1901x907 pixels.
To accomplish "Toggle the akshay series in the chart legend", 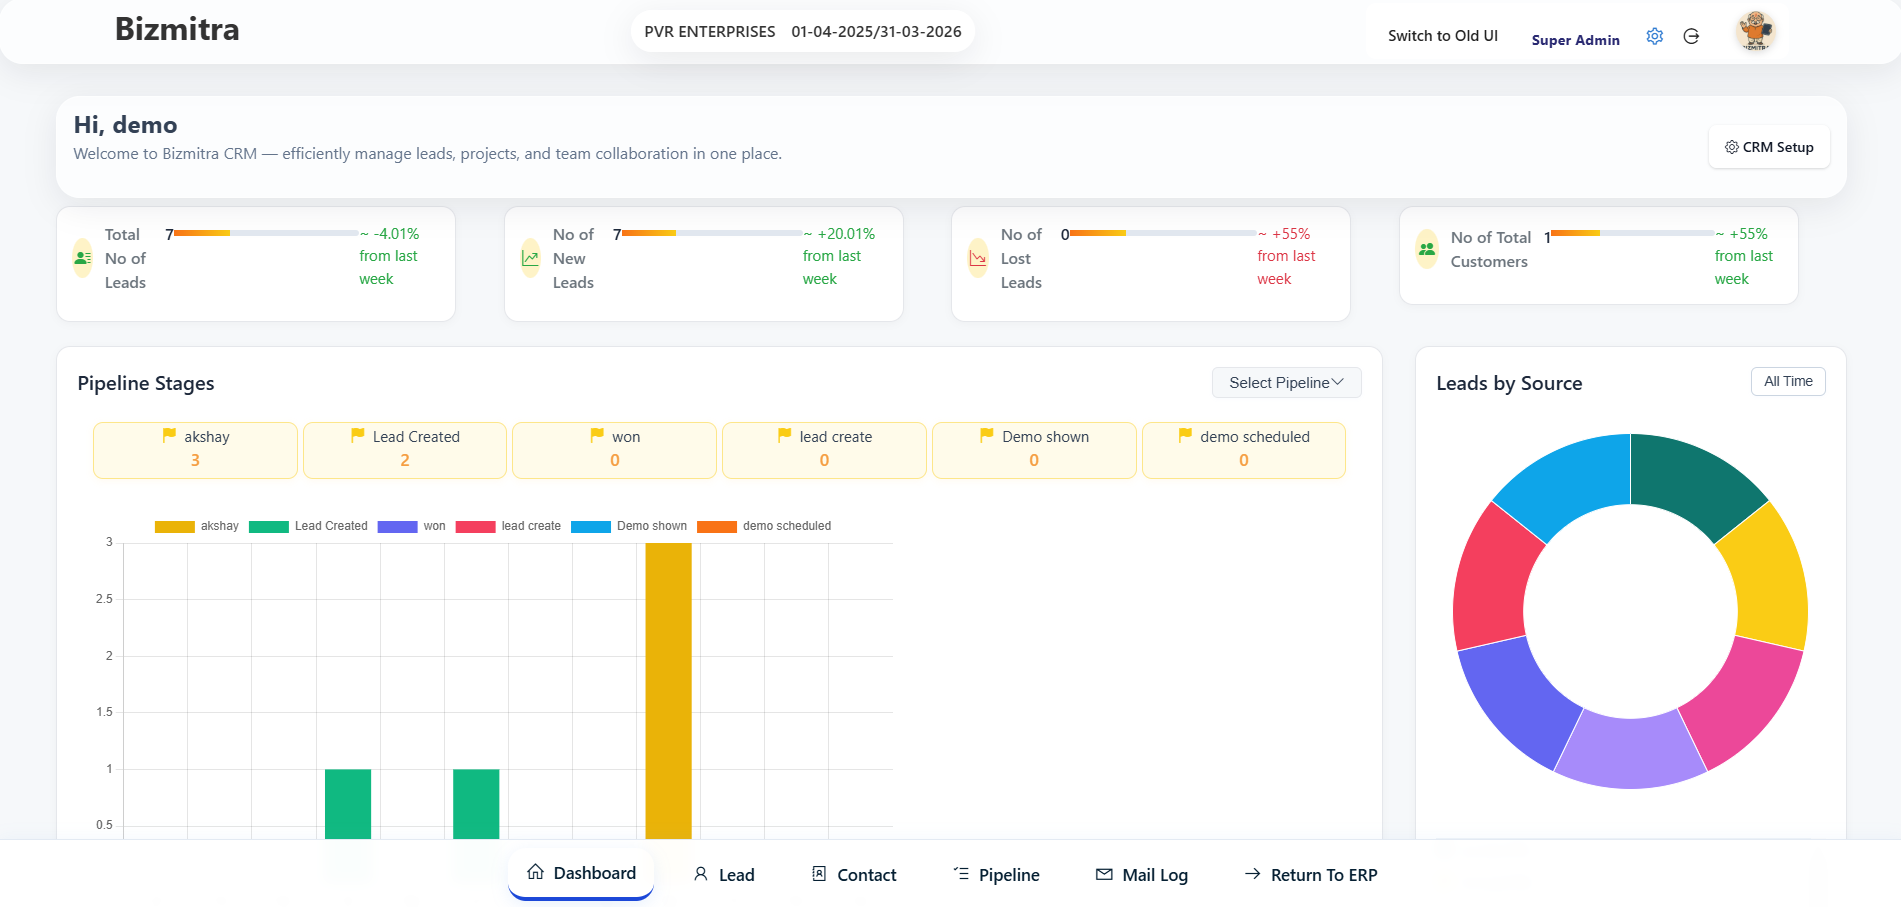I will pyautogui.click(x=196, y=525).
